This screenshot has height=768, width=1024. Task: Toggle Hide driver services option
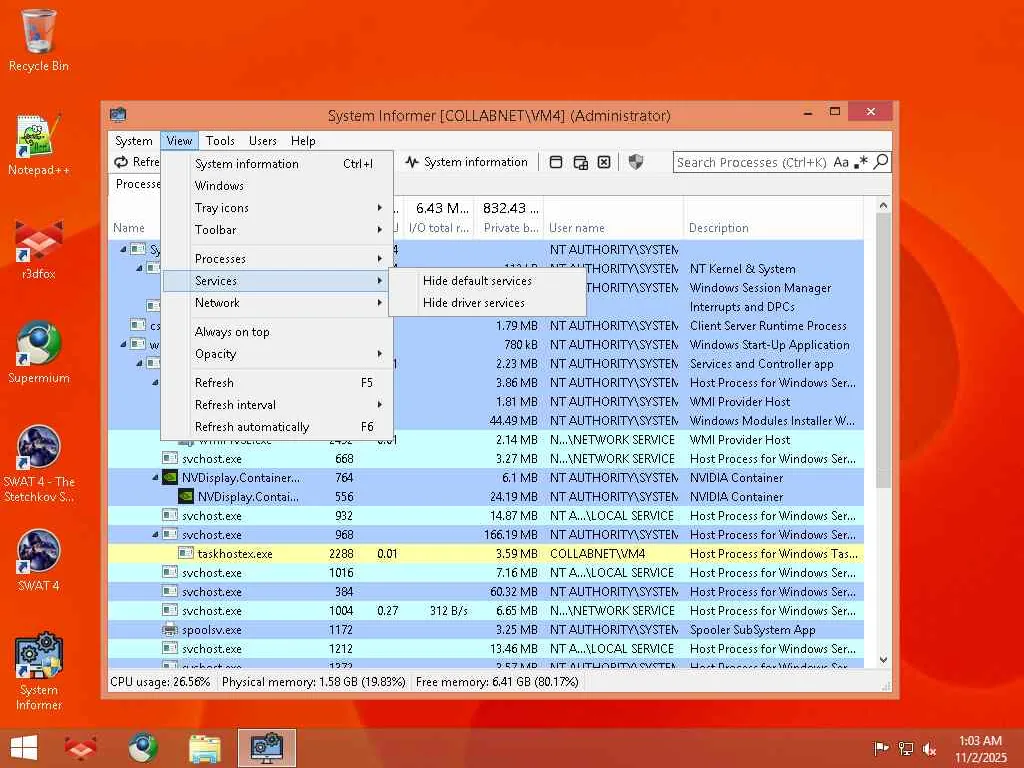point(487,303)
